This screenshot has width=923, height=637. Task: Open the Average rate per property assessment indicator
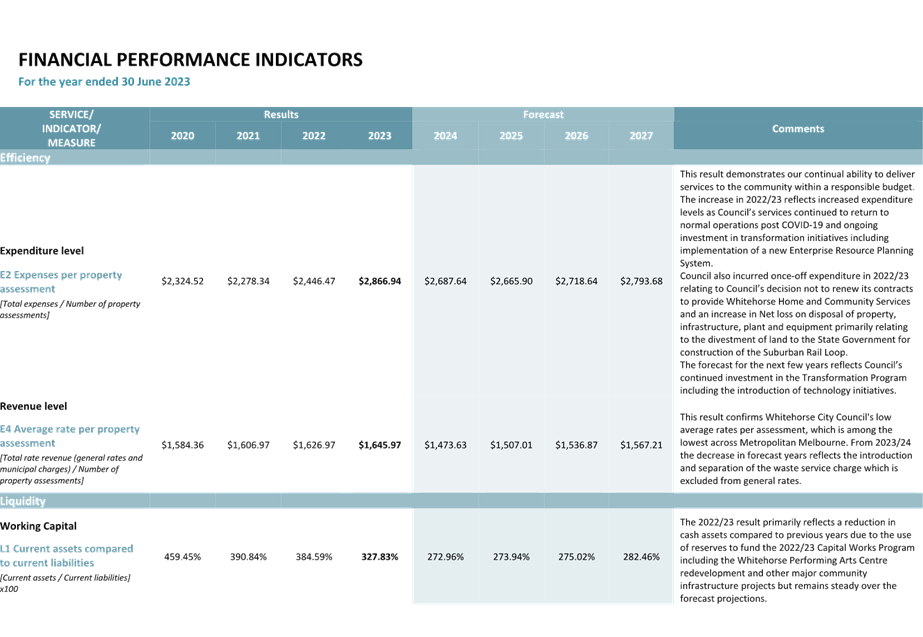pyautogui.click(x=70, y=435)
